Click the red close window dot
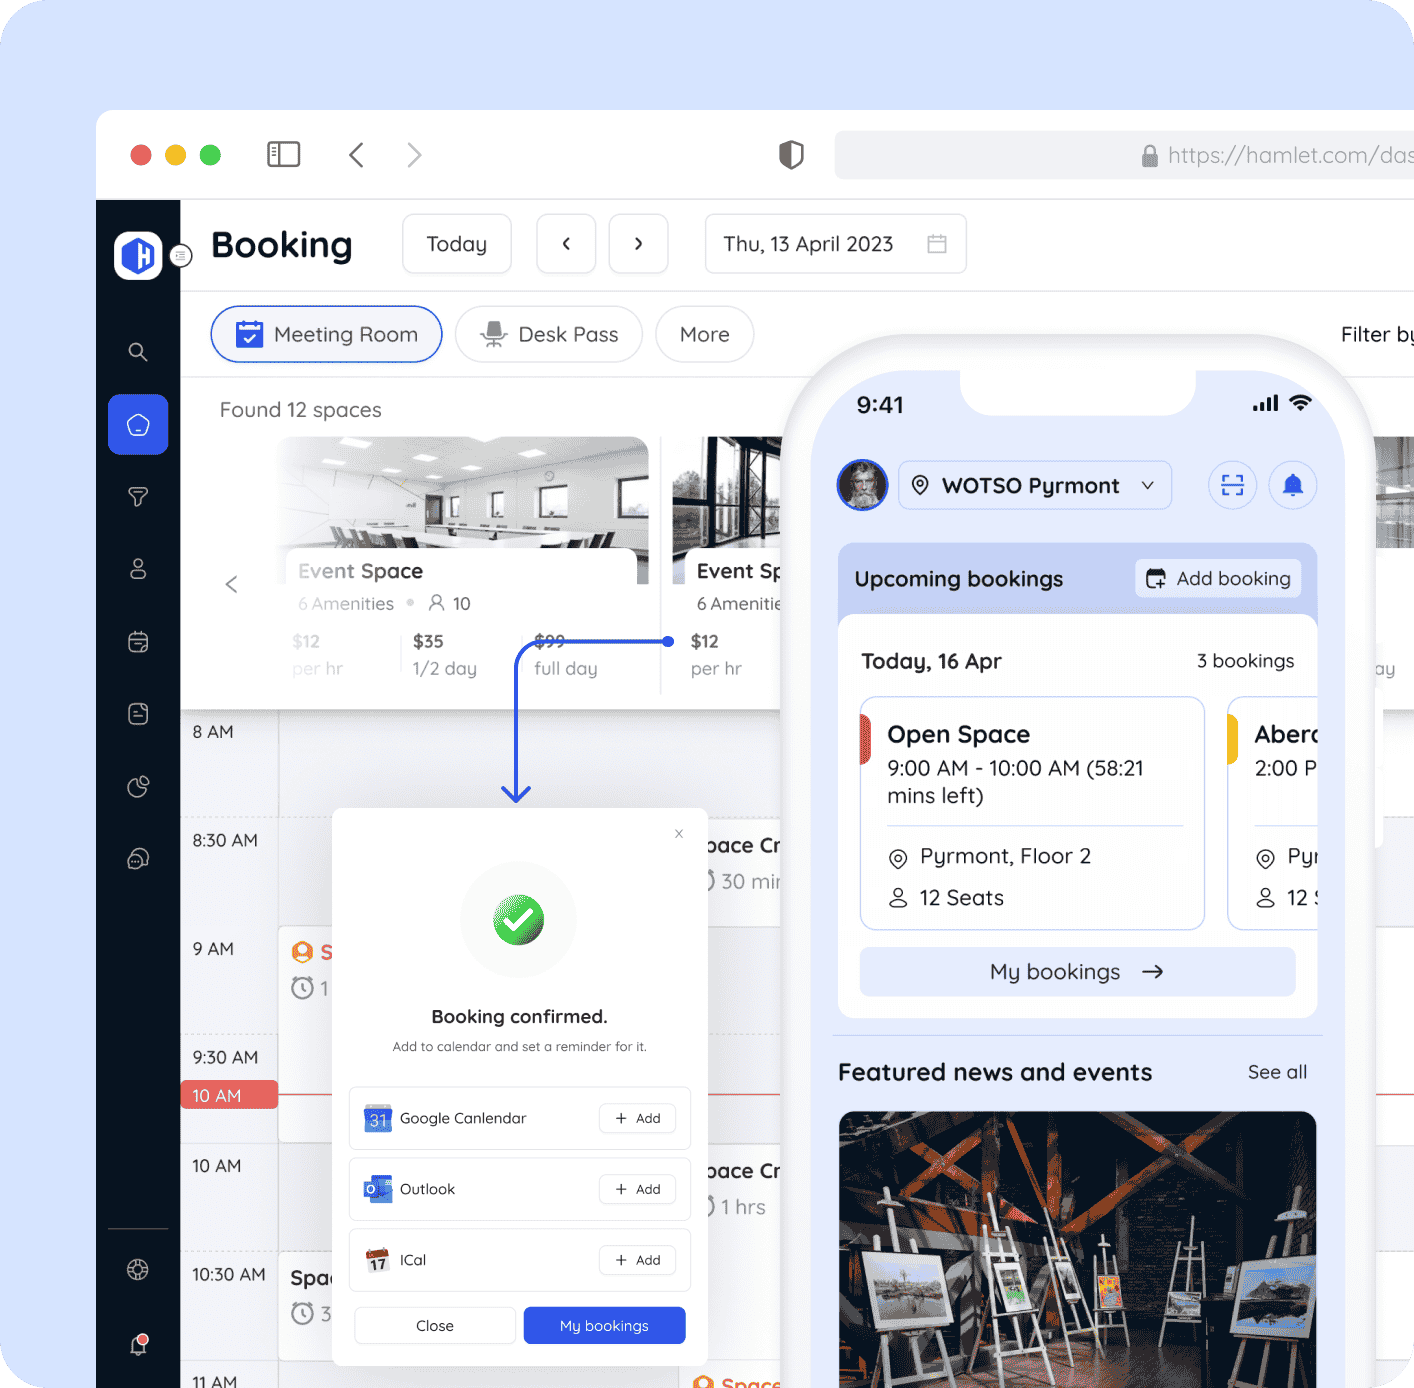The image size is (1414, 1388). click(141, 155)
